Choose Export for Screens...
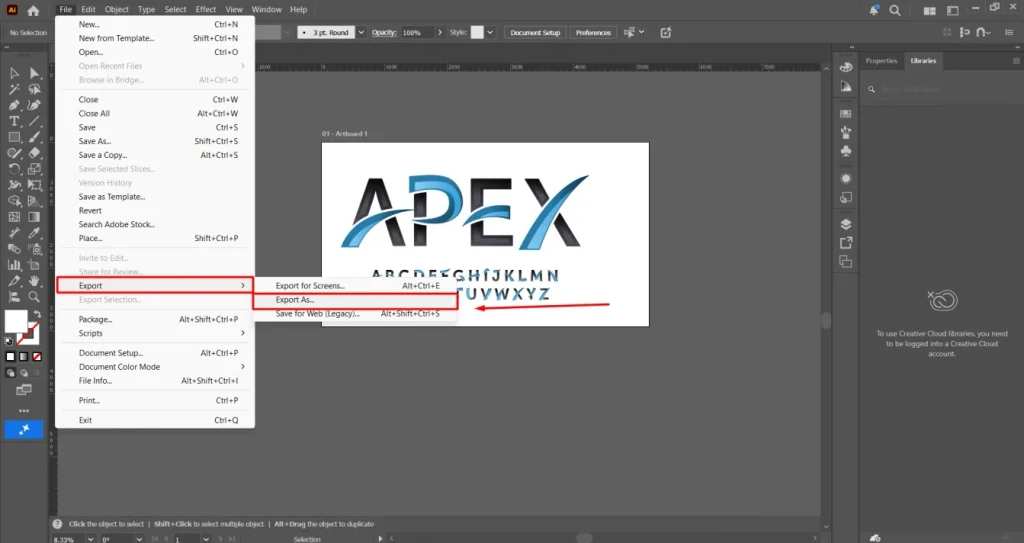 pyautogui.click(x=356, y=286)
